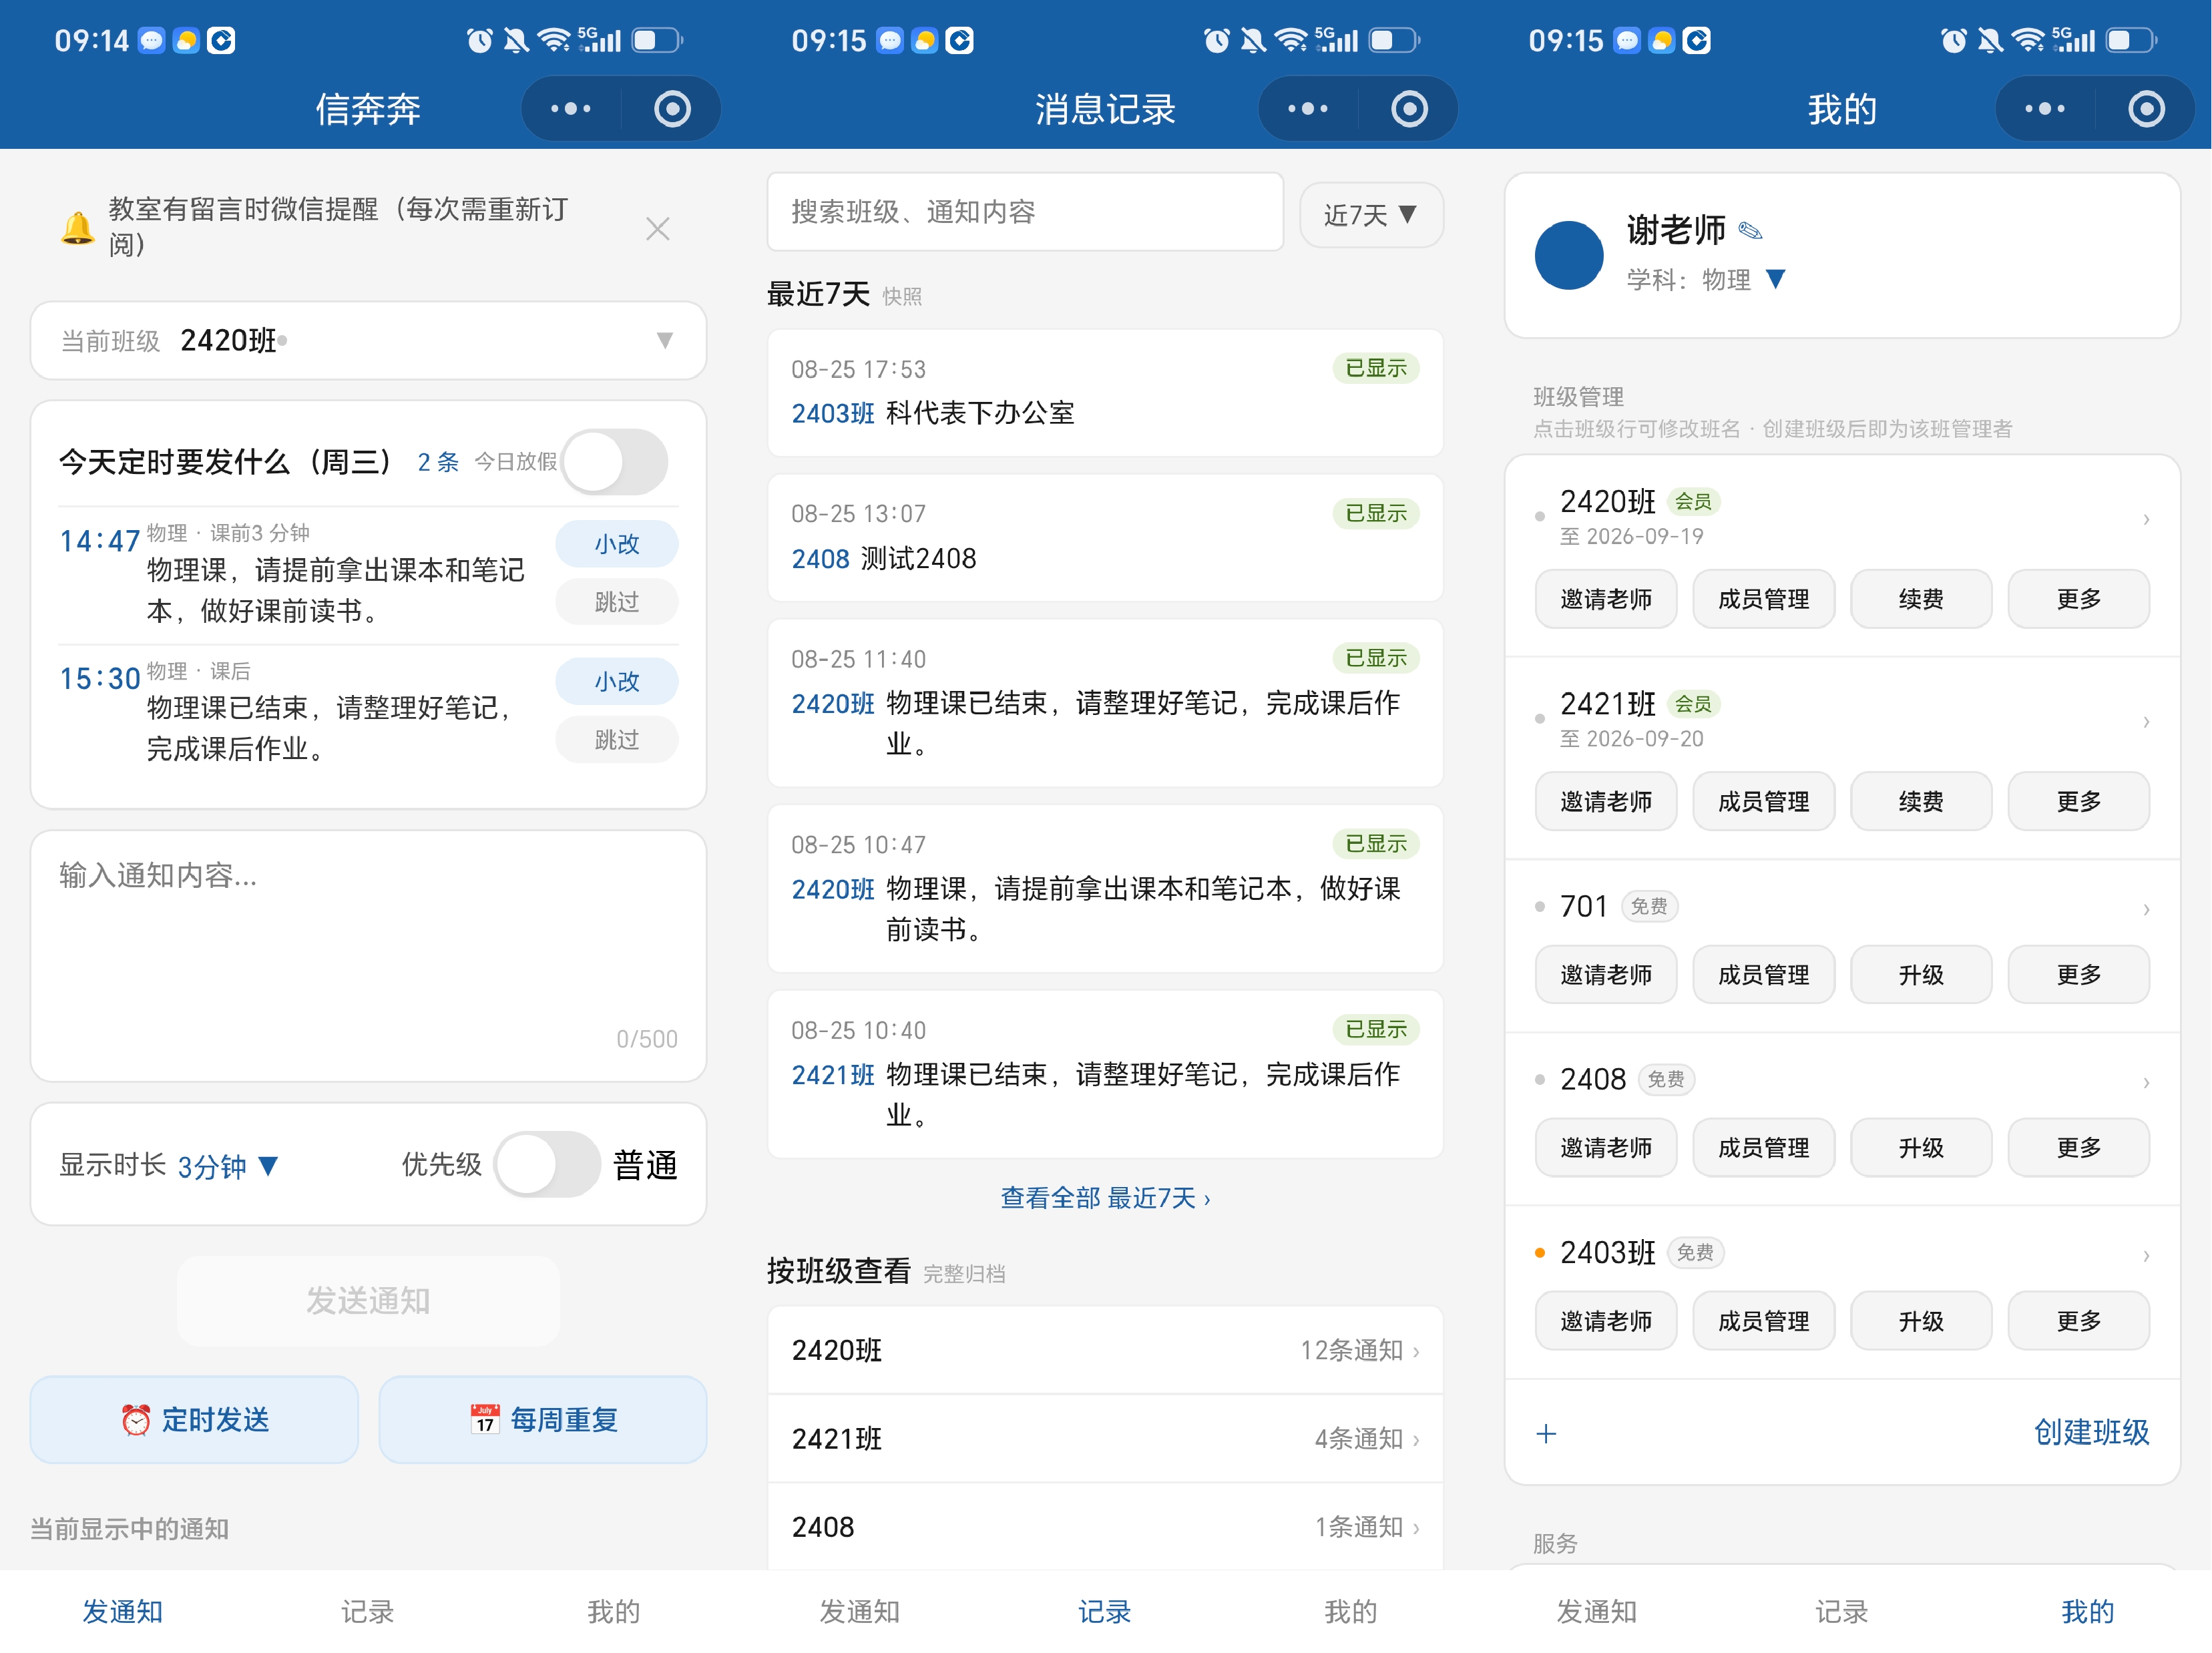Open the 2408 测试2408 message

1105,537
